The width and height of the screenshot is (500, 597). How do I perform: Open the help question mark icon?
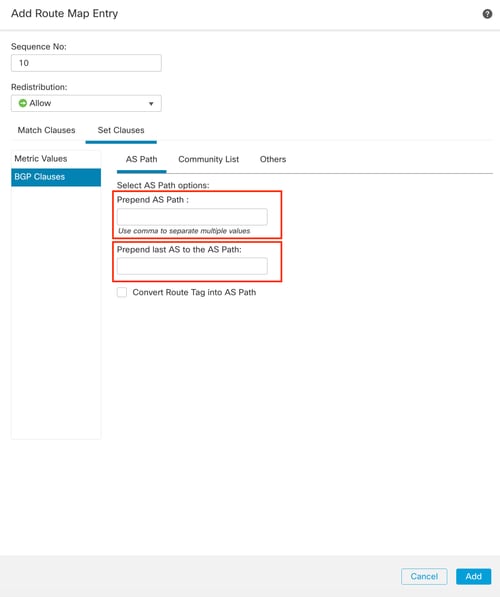point(487,14)
